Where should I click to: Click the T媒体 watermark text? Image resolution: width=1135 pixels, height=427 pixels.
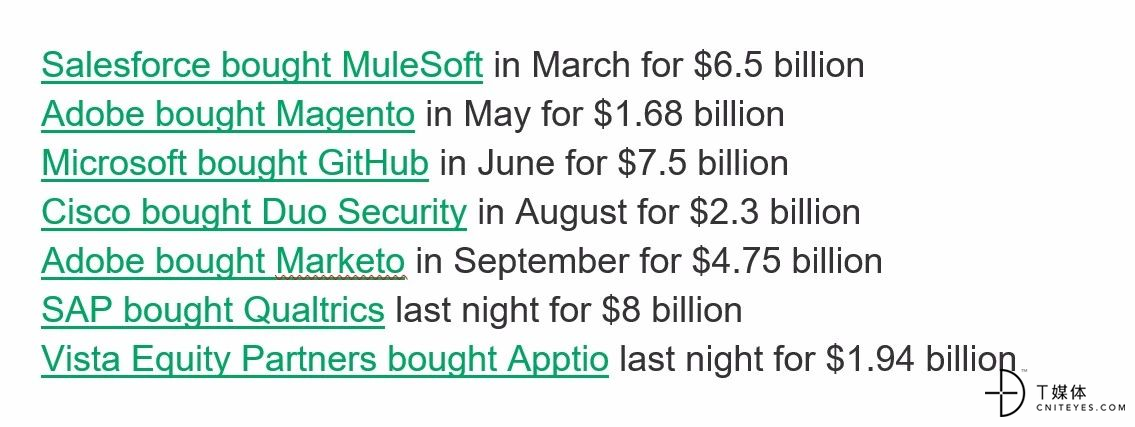[x=1062, y=392]
